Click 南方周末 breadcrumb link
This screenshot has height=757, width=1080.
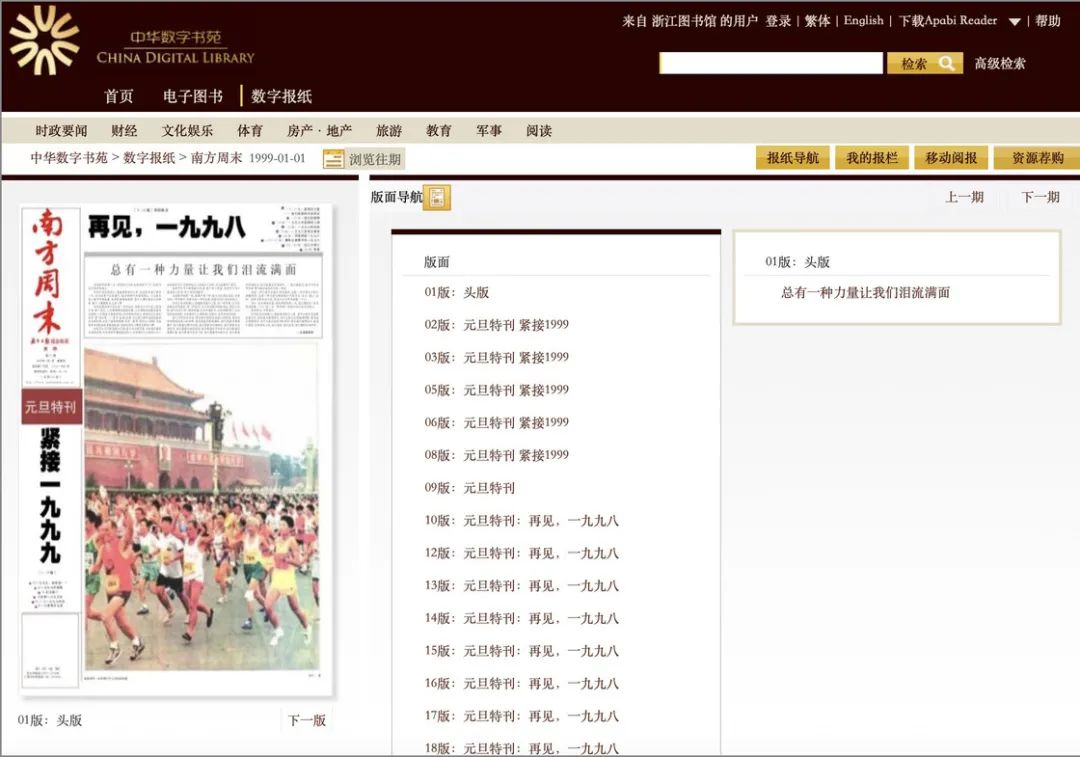click(x=216, y=158)
